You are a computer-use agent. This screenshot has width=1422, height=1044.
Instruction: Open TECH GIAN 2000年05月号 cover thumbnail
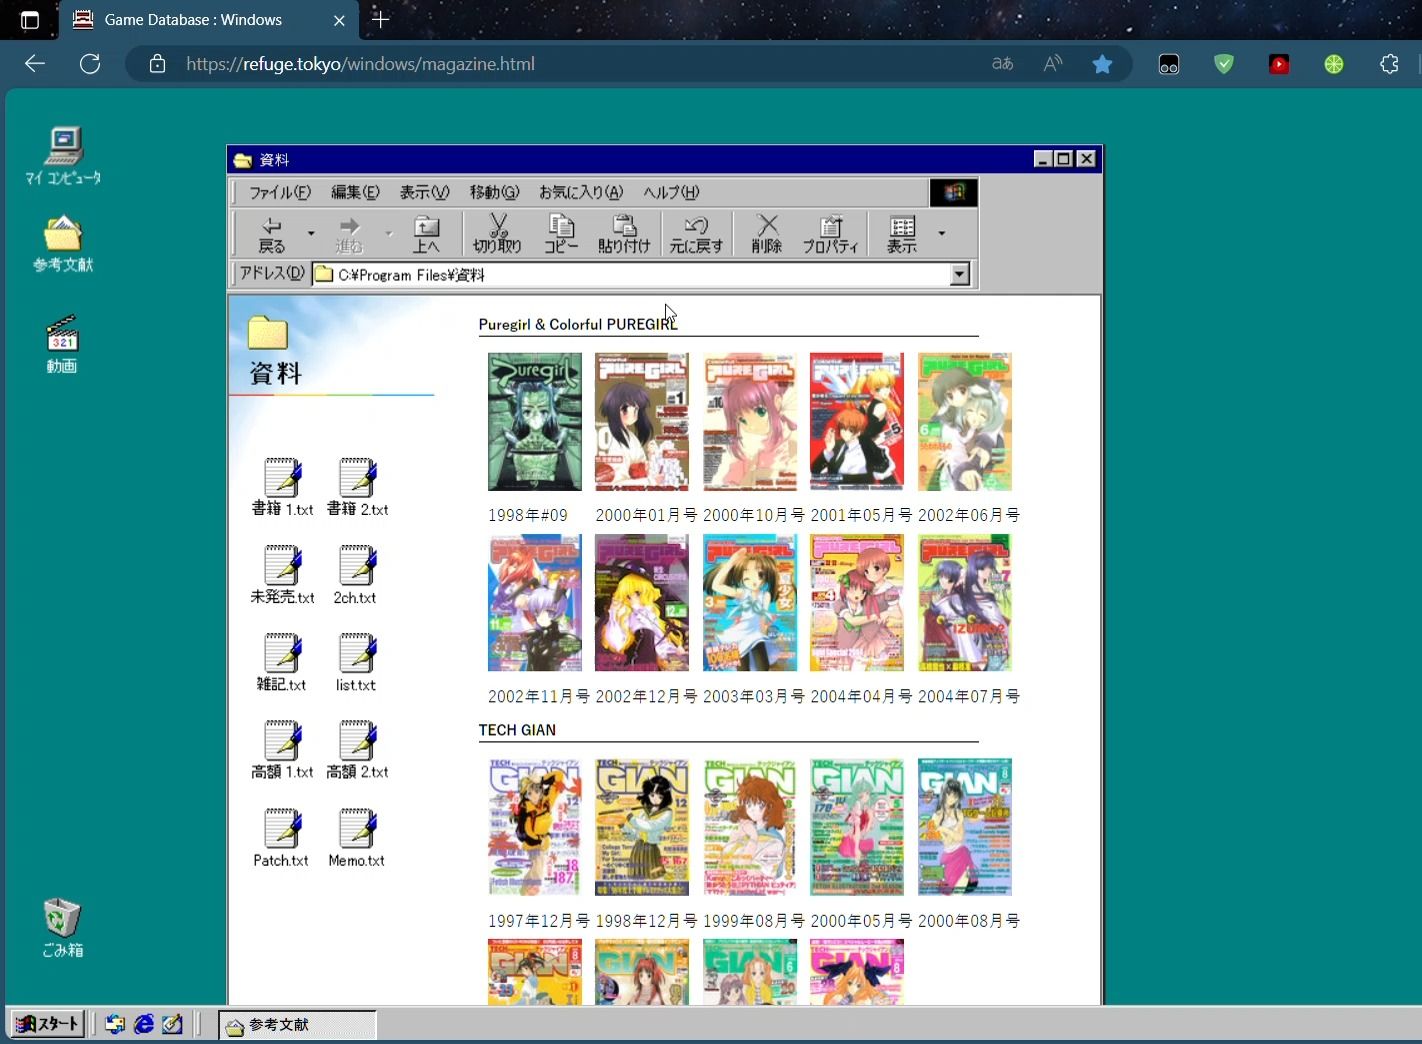(x=857, y=827)
